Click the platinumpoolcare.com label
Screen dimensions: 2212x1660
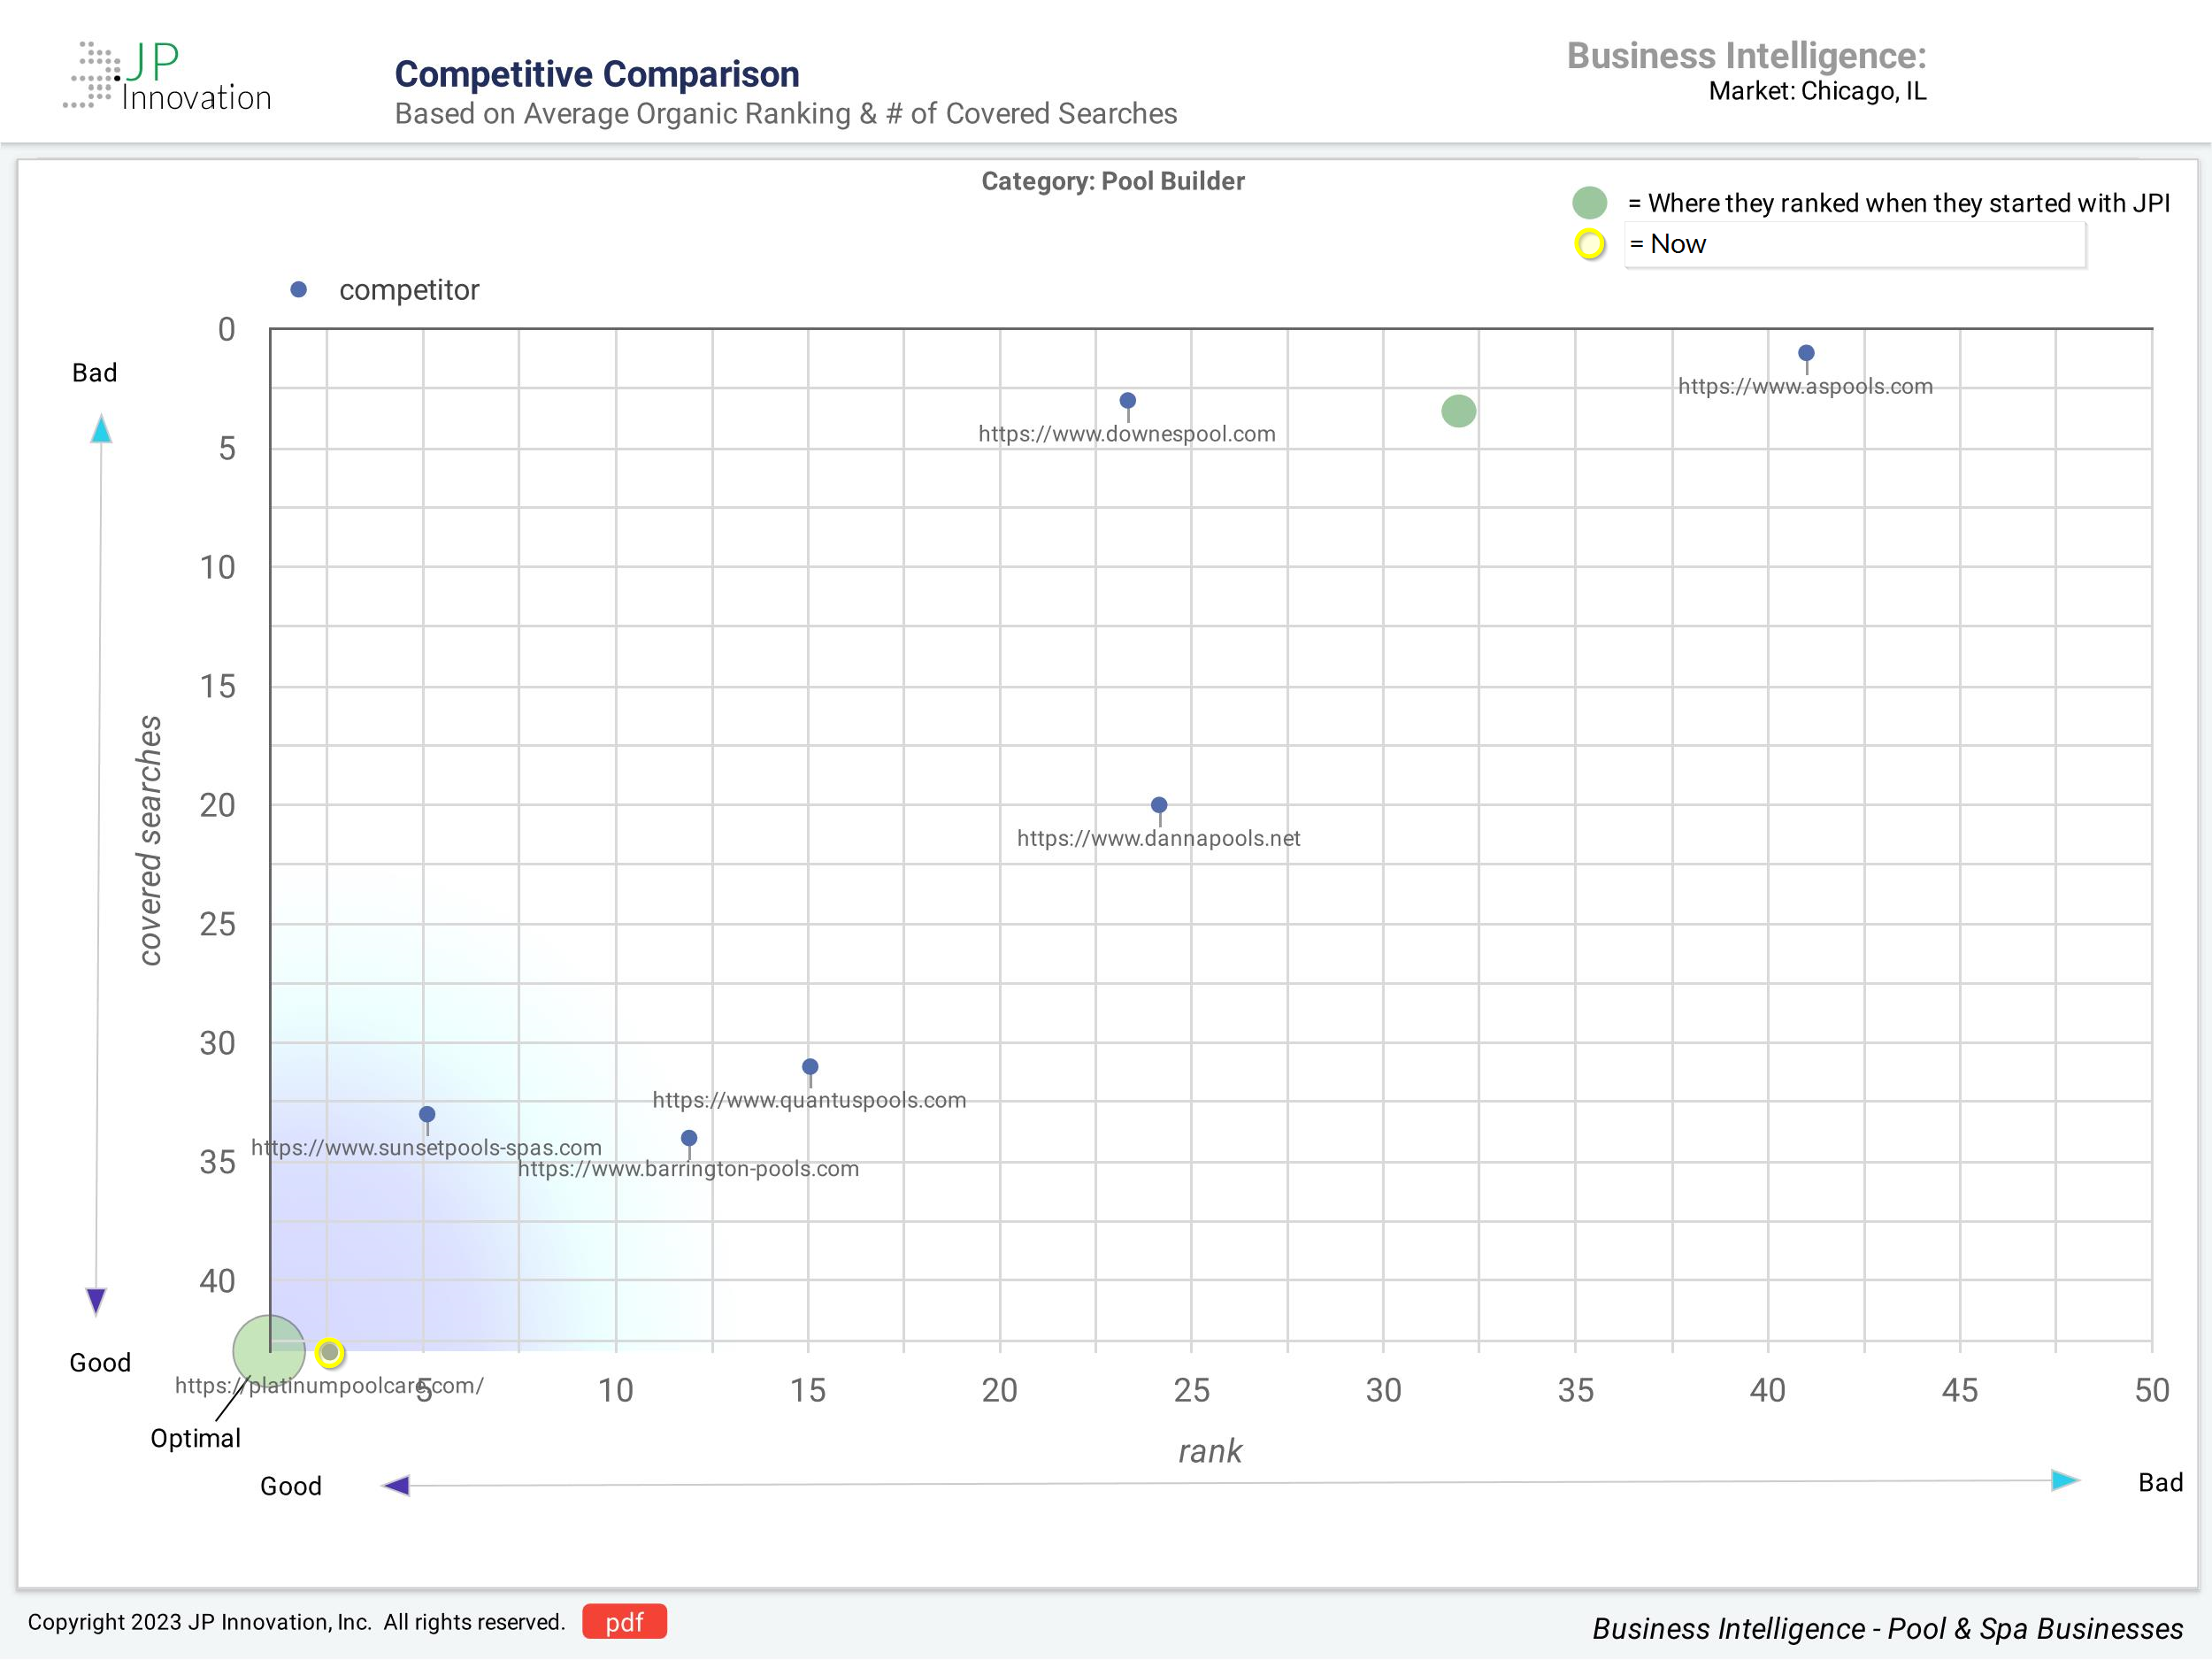(329, 1386)
